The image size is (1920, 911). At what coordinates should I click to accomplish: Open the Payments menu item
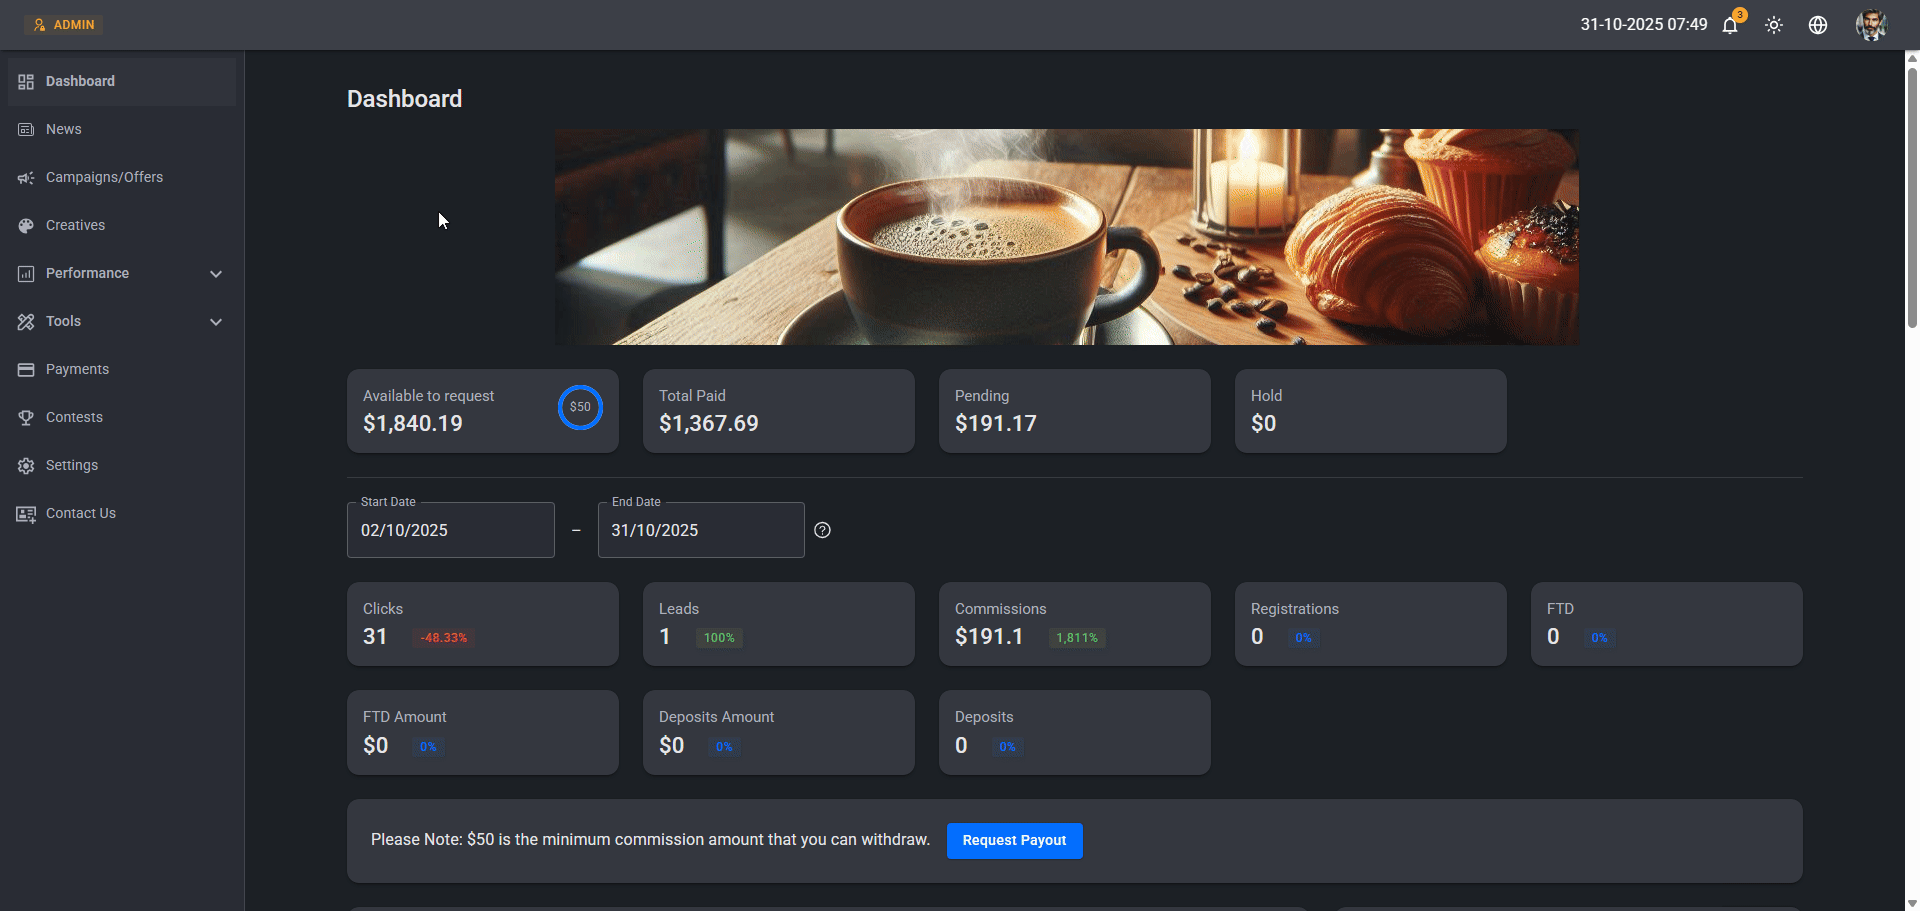(x=77, y=369)
